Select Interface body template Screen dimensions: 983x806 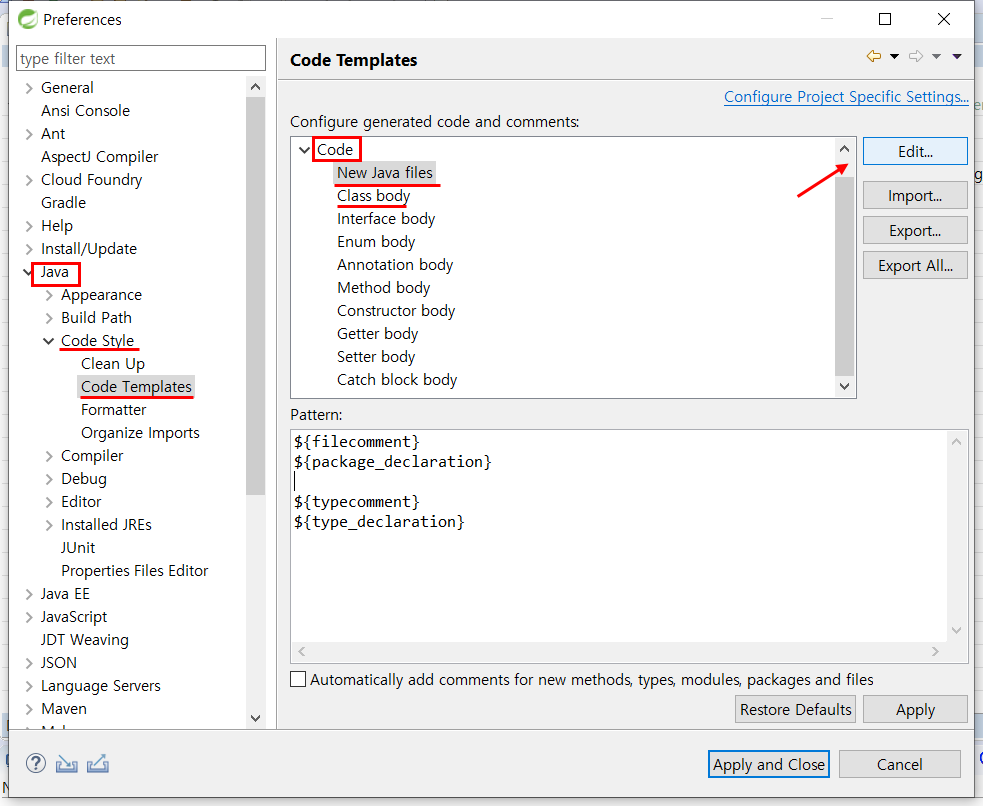point(386,219)
